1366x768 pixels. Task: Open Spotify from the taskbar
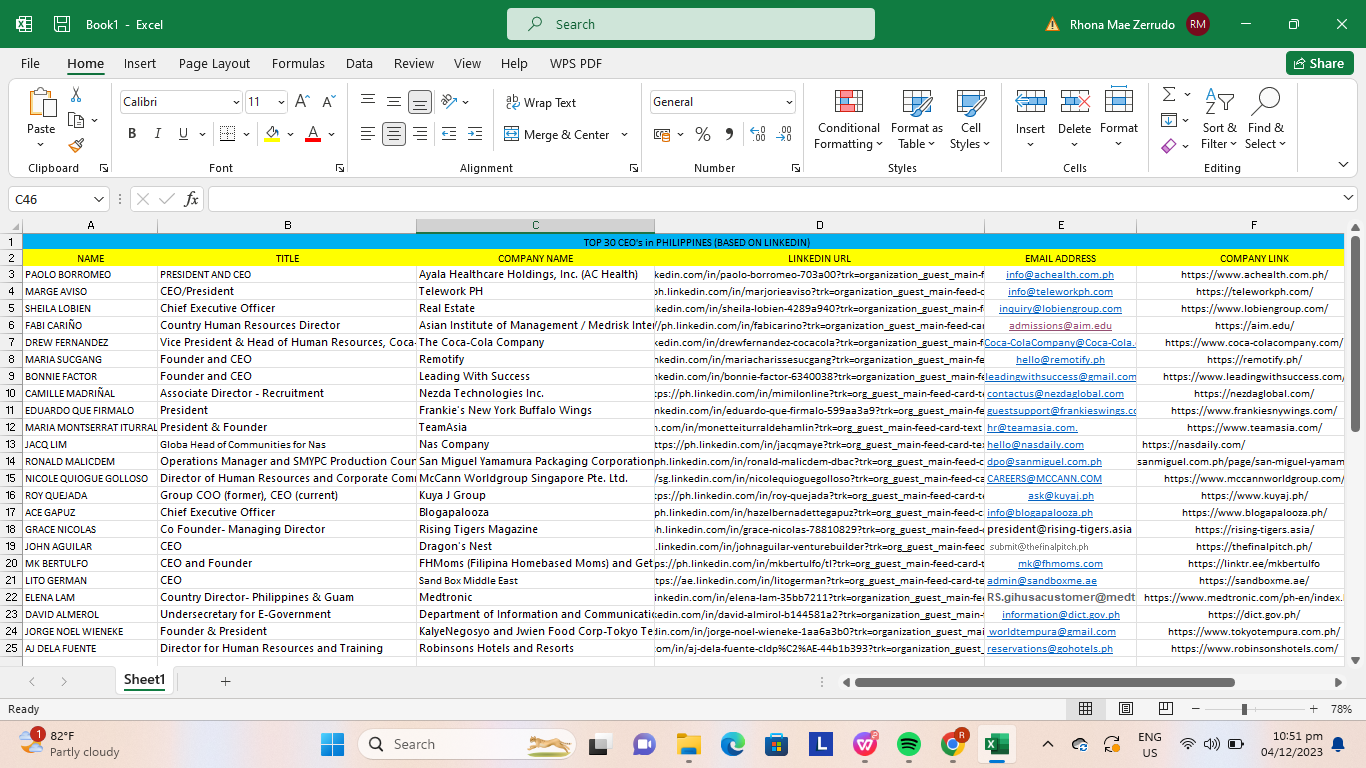pyautogui.click(x=909, y=744)
